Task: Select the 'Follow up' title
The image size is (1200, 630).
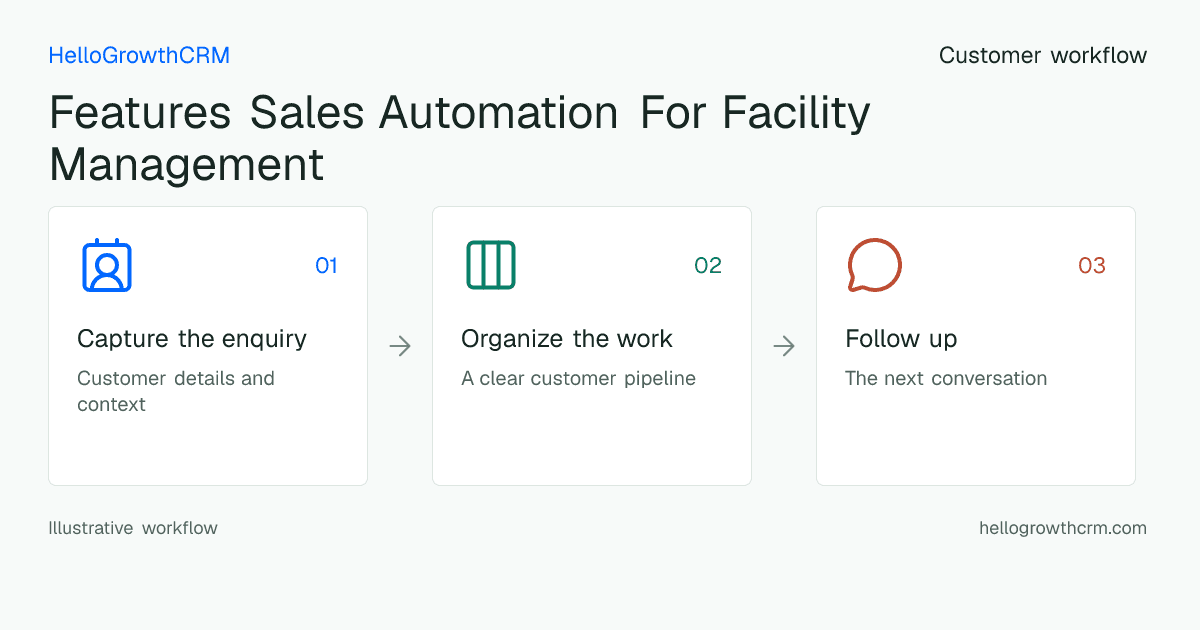Action: [x=901, y=339]
